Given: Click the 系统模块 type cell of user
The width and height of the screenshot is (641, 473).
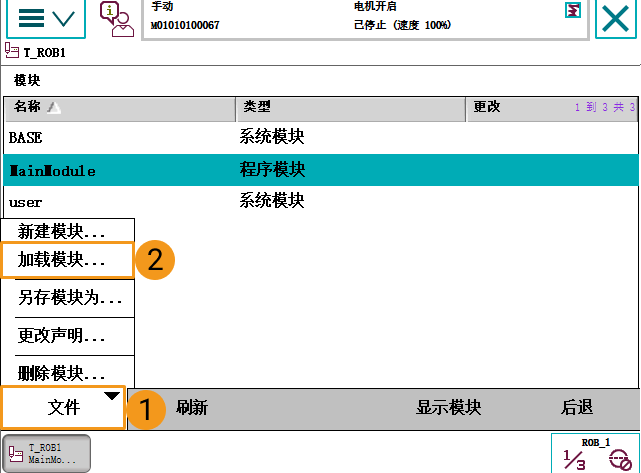Looking at the screenshot, I should click(272, 201).
